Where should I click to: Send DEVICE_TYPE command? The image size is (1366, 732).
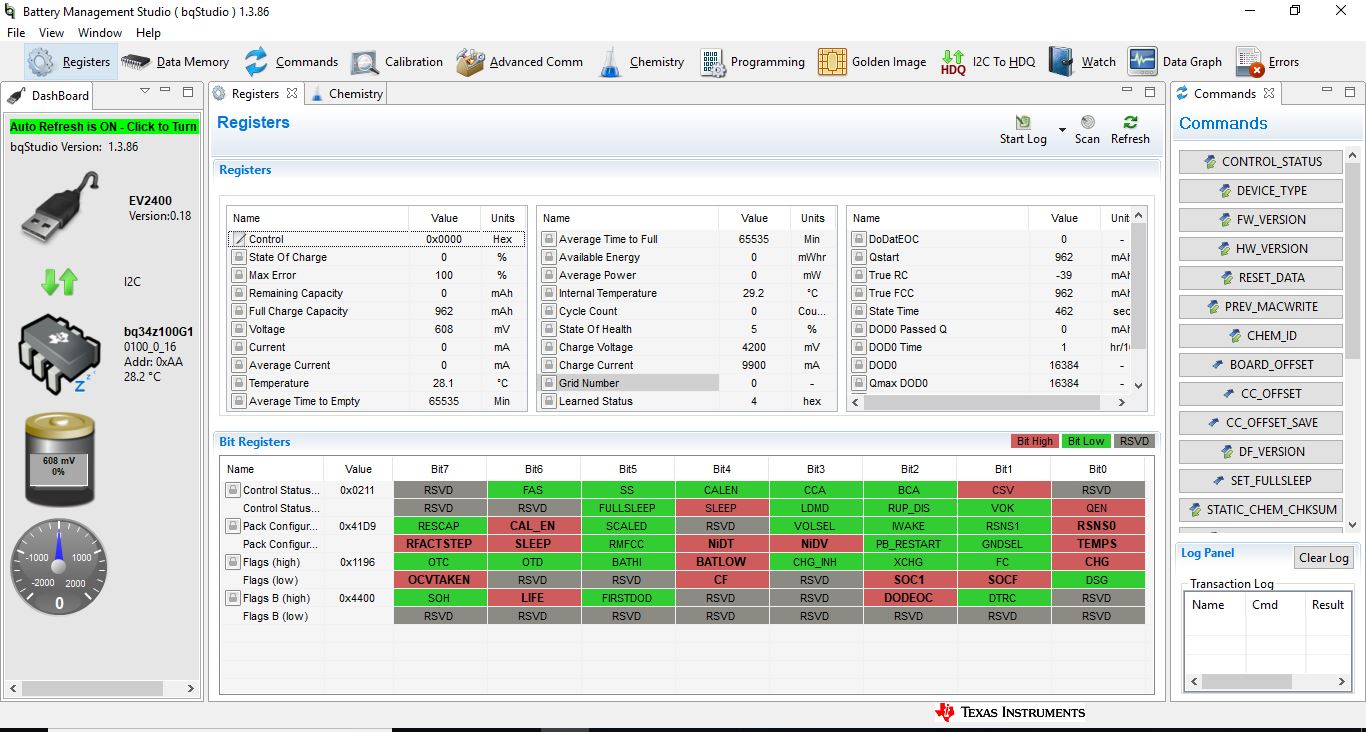1262,191
